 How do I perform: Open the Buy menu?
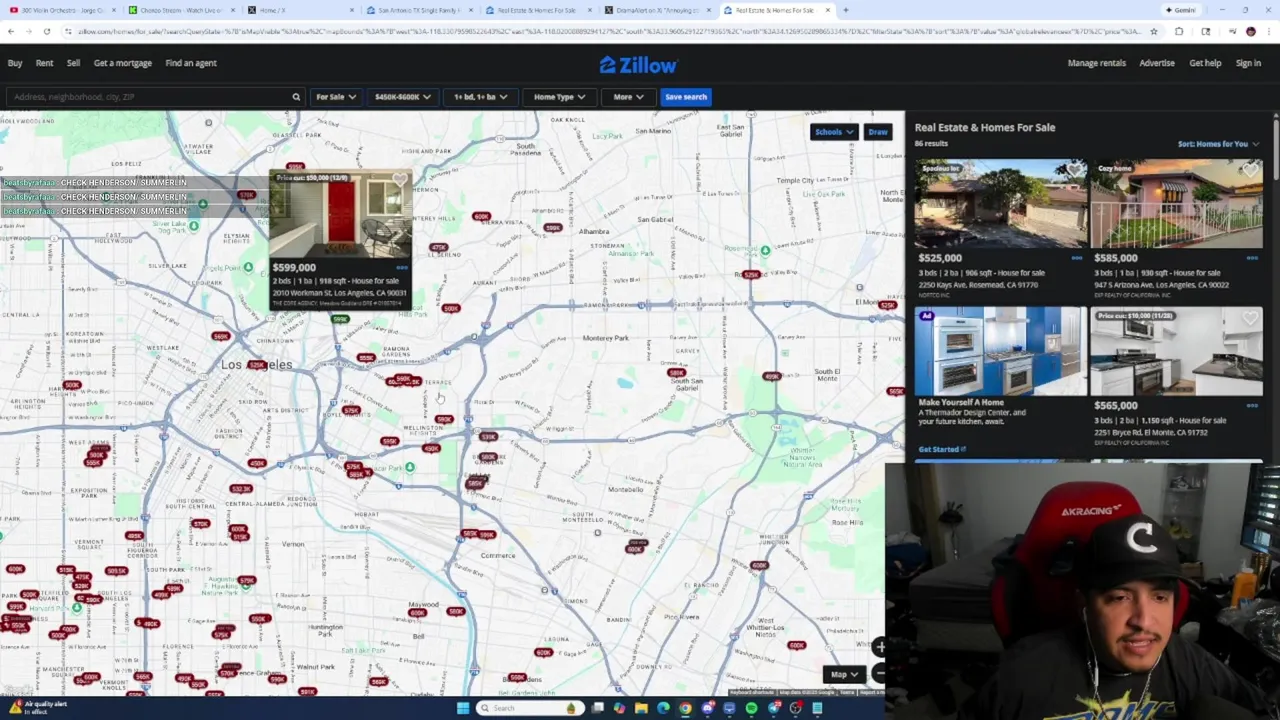click(x=15, y=63)
